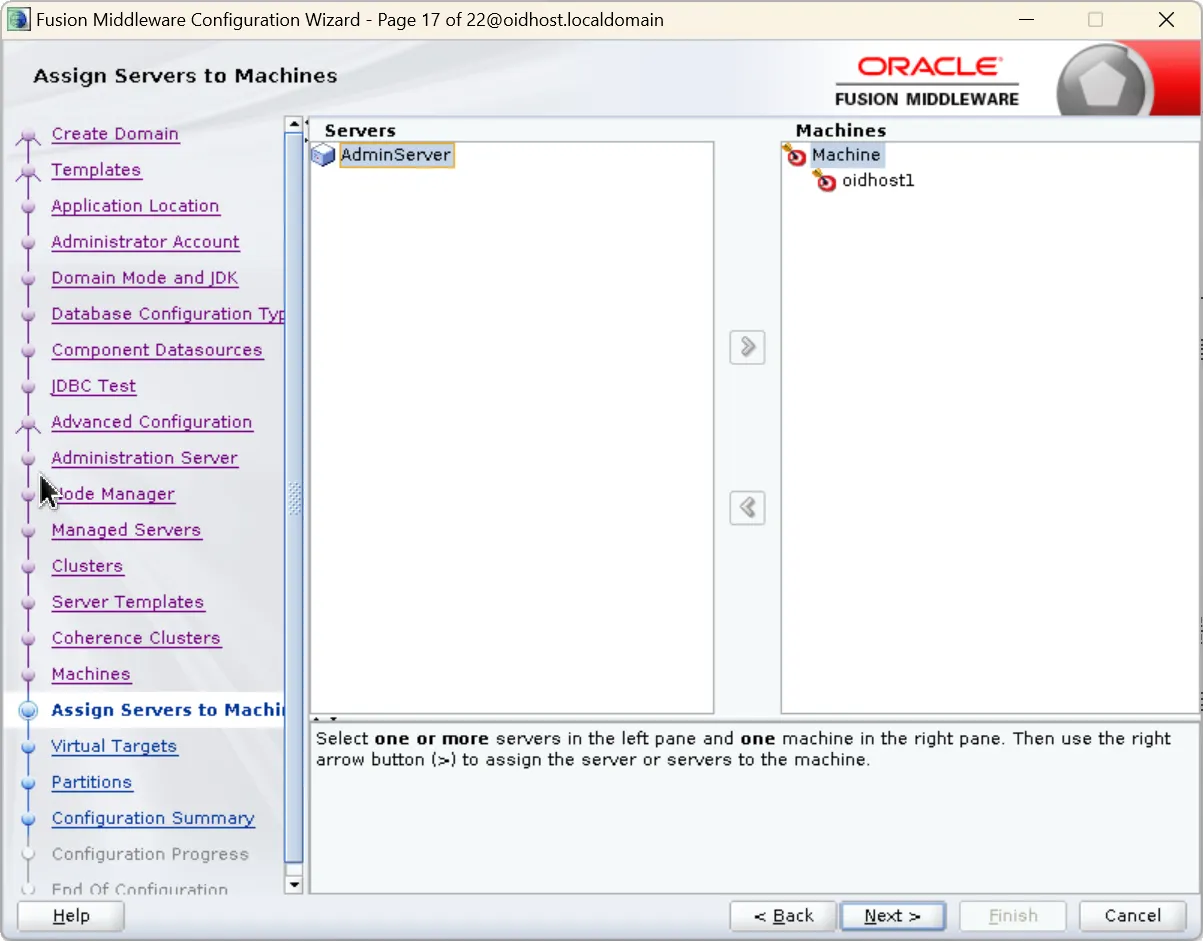
Task: Open the Node Manager step
Action: [113, 494]
